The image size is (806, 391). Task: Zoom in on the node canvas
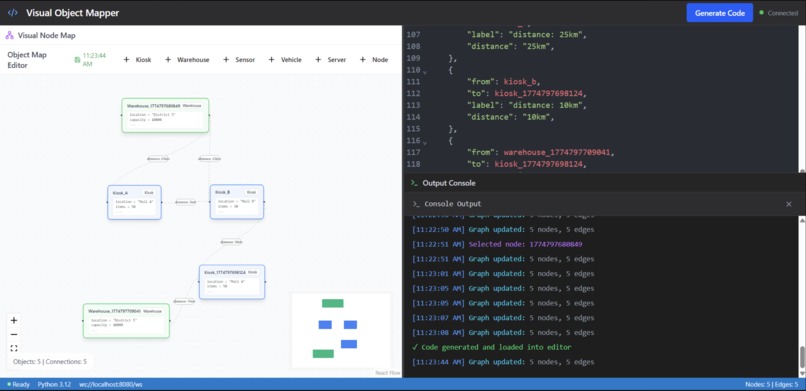click(x=14, y=320)
